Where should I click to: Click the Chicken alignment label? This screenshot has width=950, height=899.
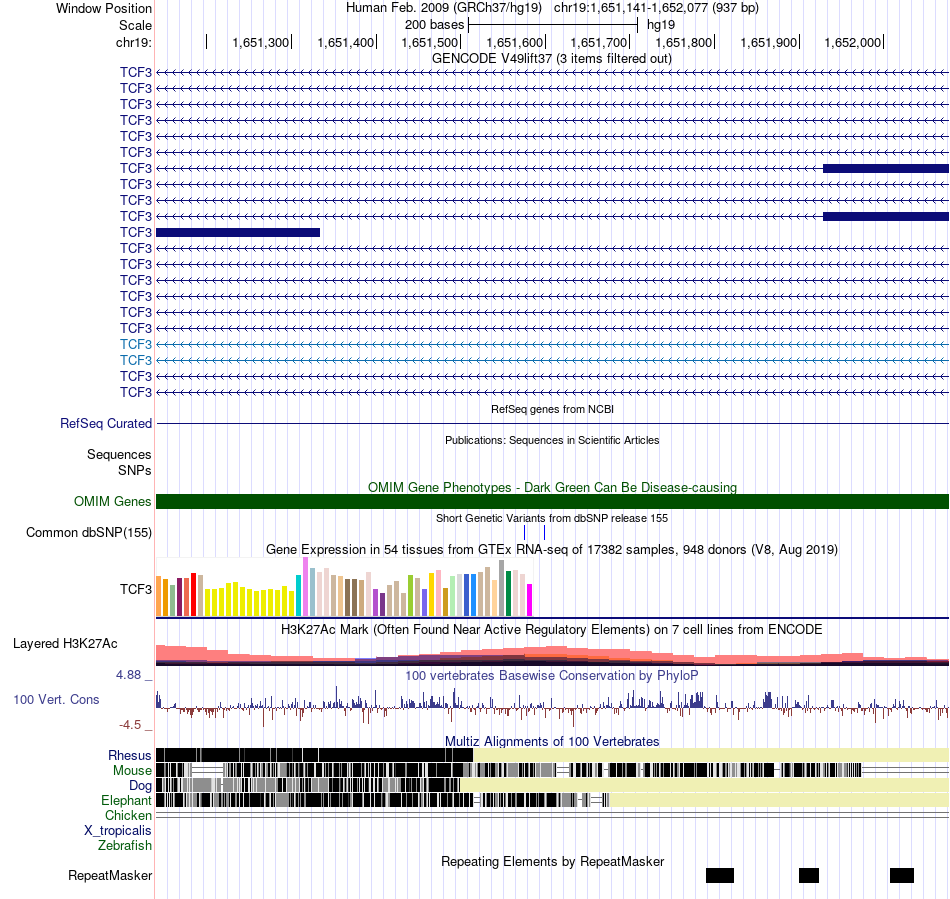[128, 815]
